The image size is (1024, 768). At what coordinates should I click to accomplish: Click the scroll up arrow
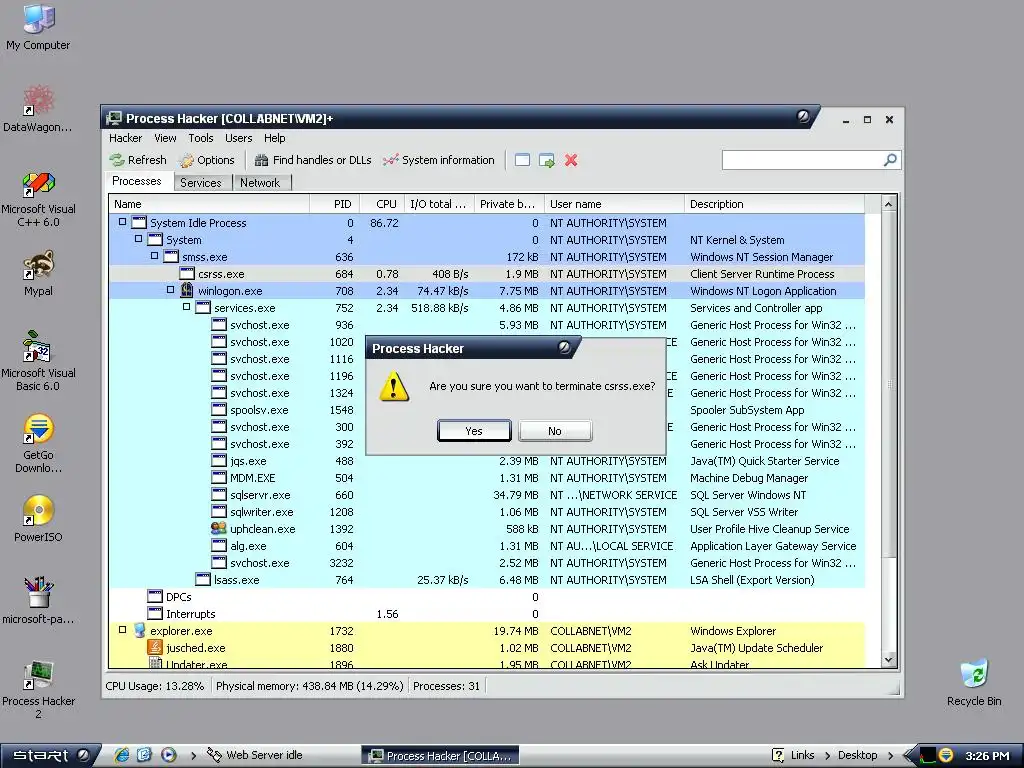[x=888, y=204]
